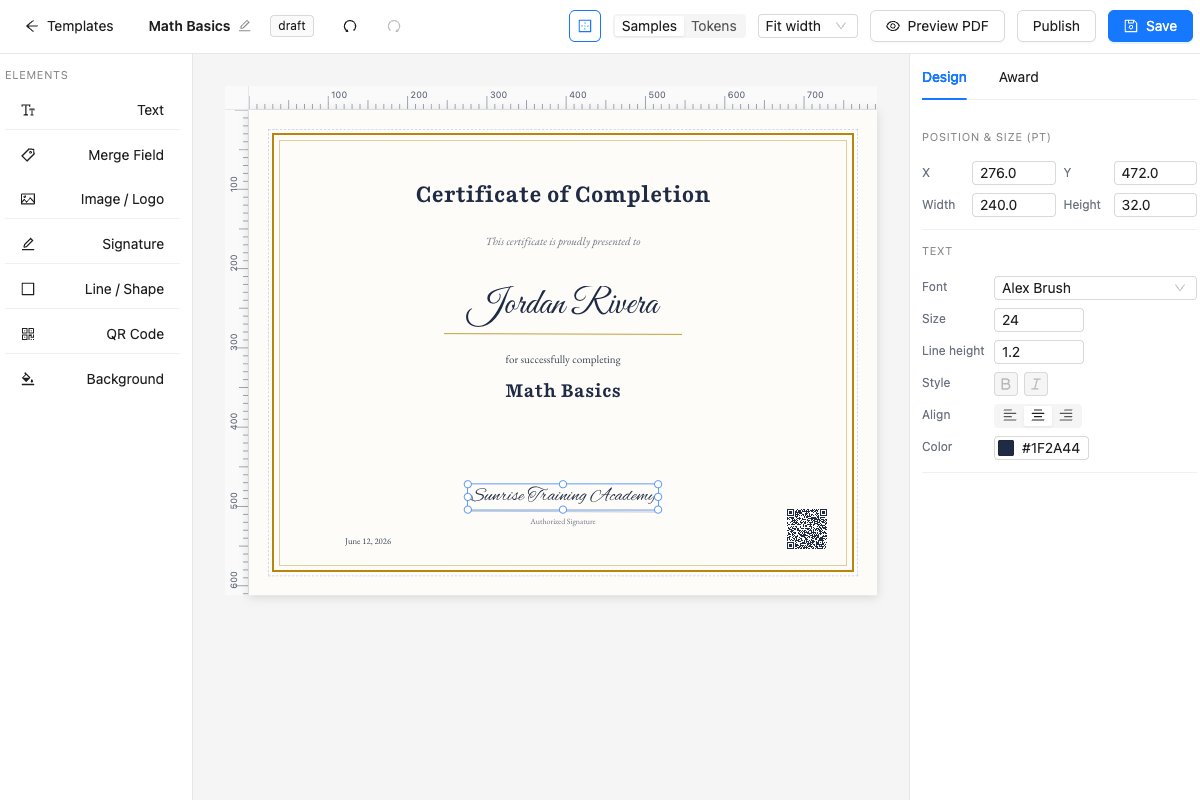
Task: Select the Authorized Signature caption
Action: pos(563,521)
